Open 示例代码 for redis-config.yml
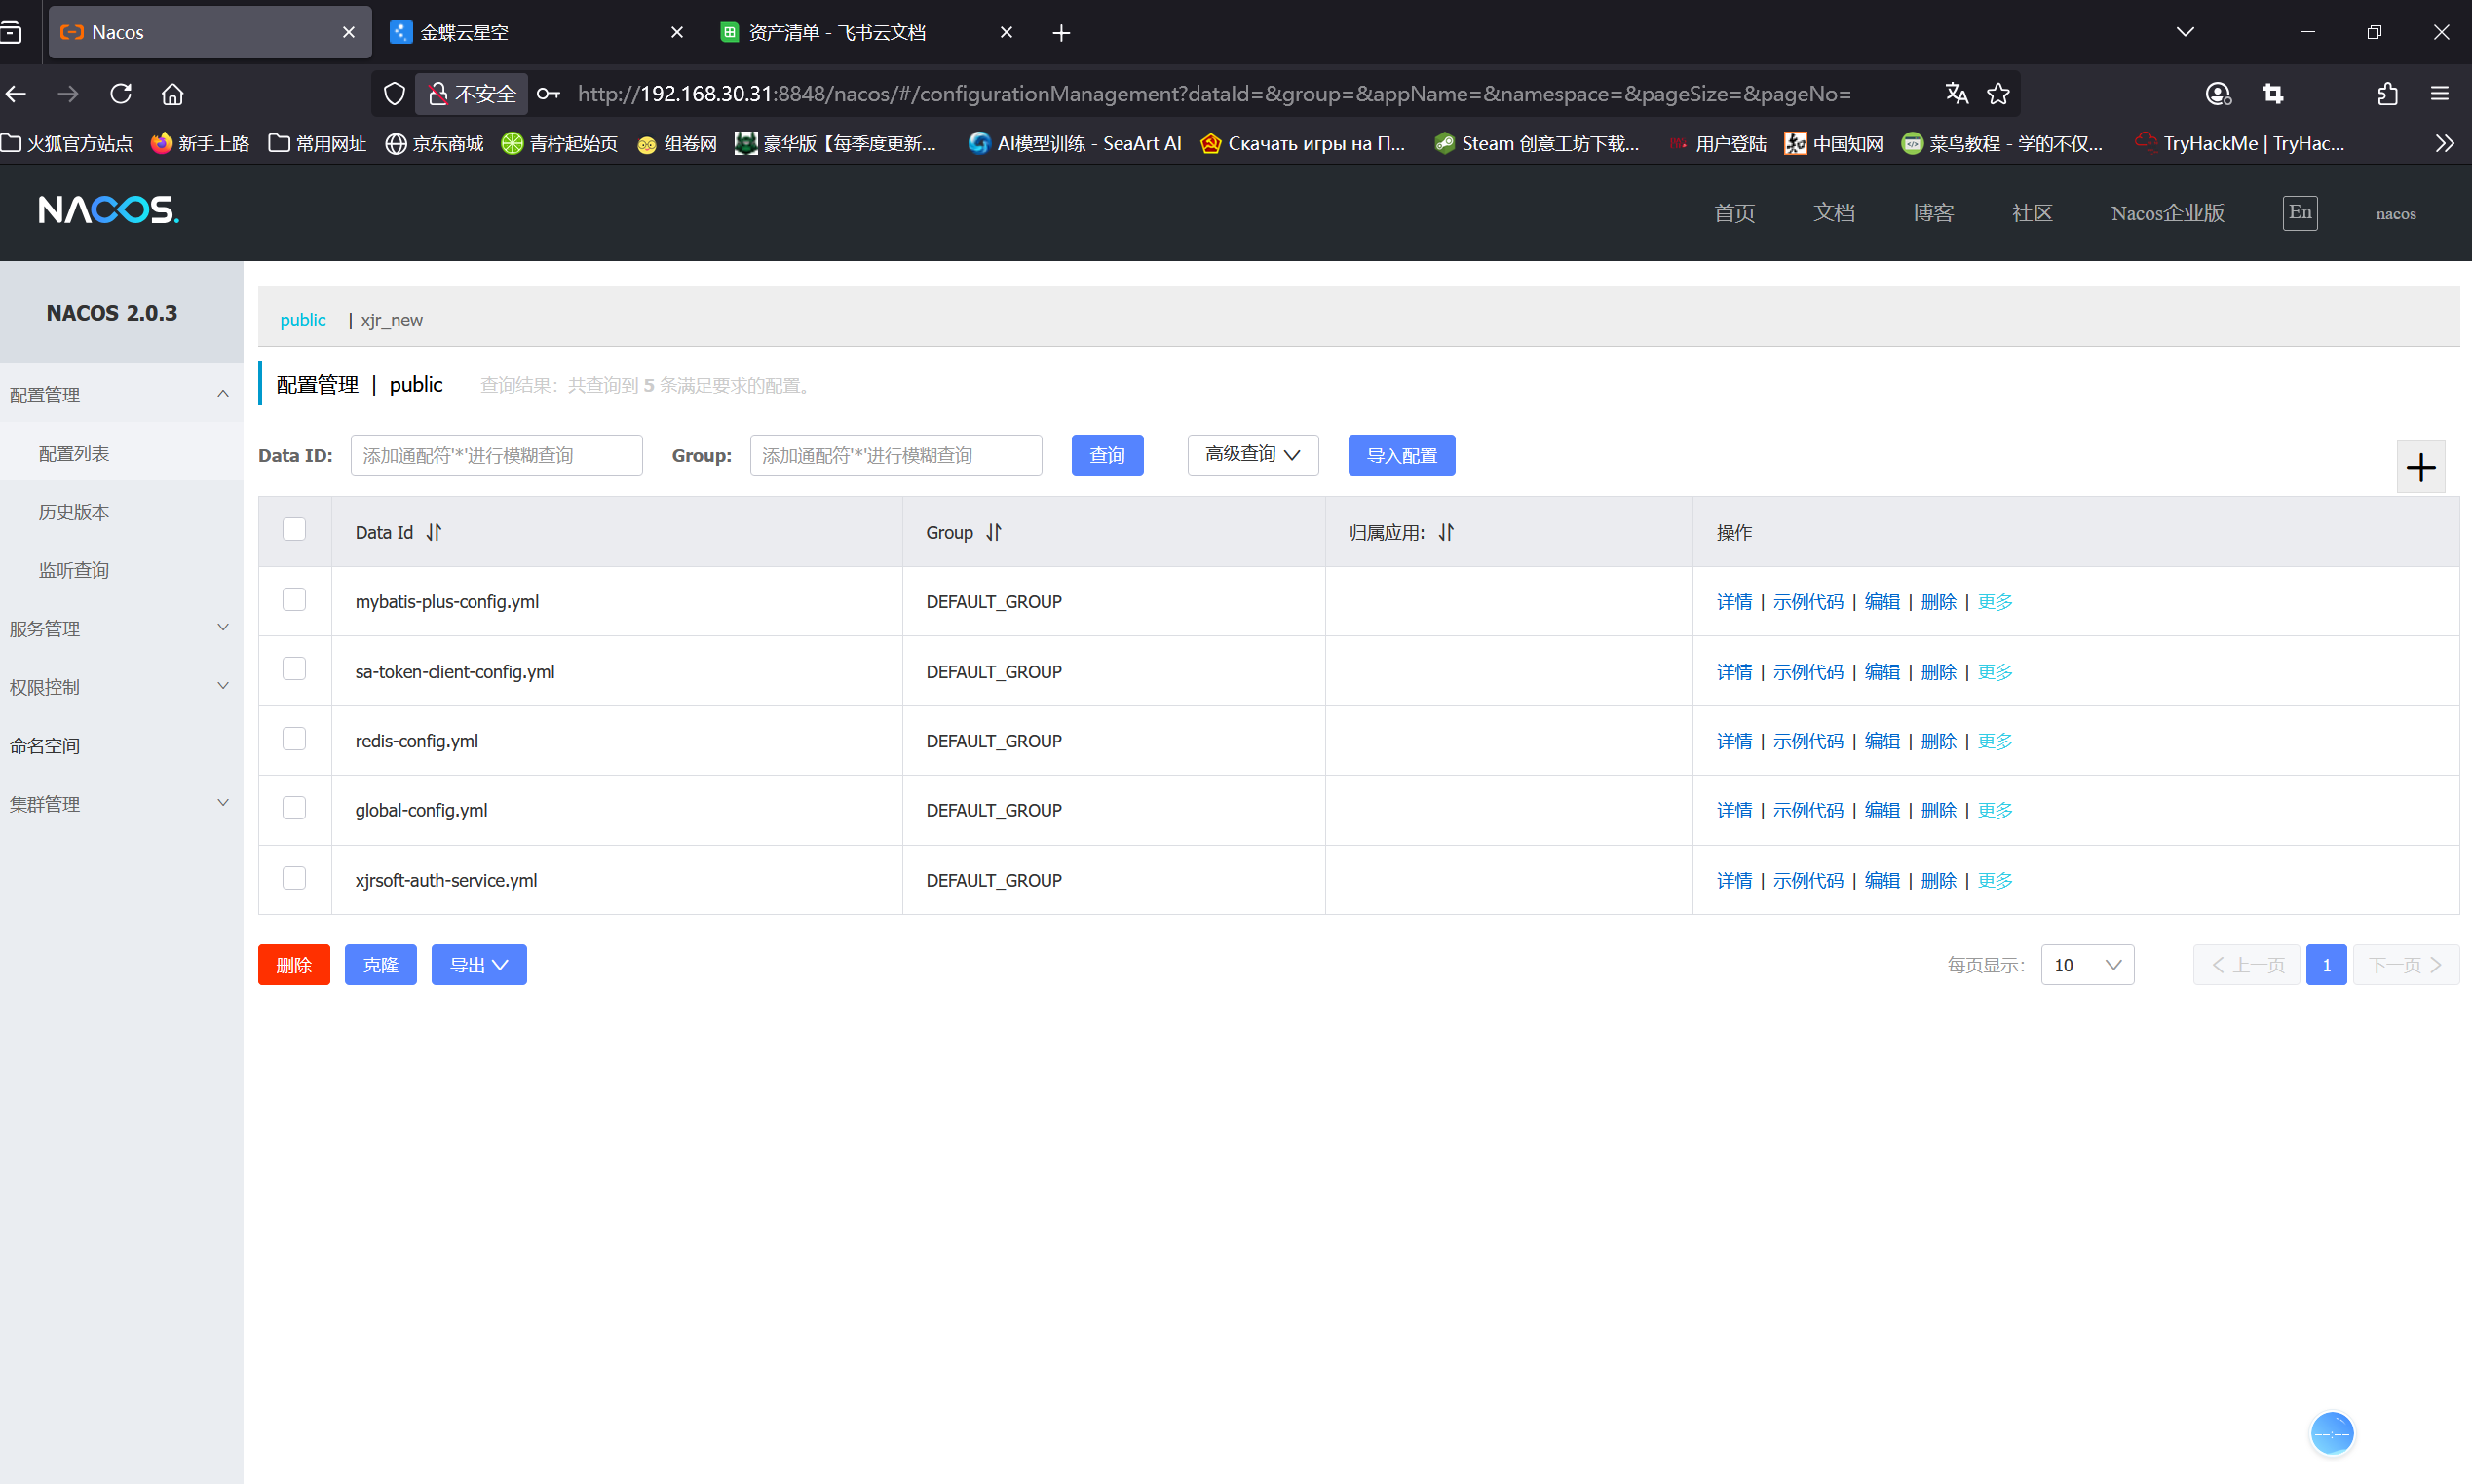Image resolution: width=2472 pixels, height=1484 pixels. pyautogui.click(x=1807, y=741)
